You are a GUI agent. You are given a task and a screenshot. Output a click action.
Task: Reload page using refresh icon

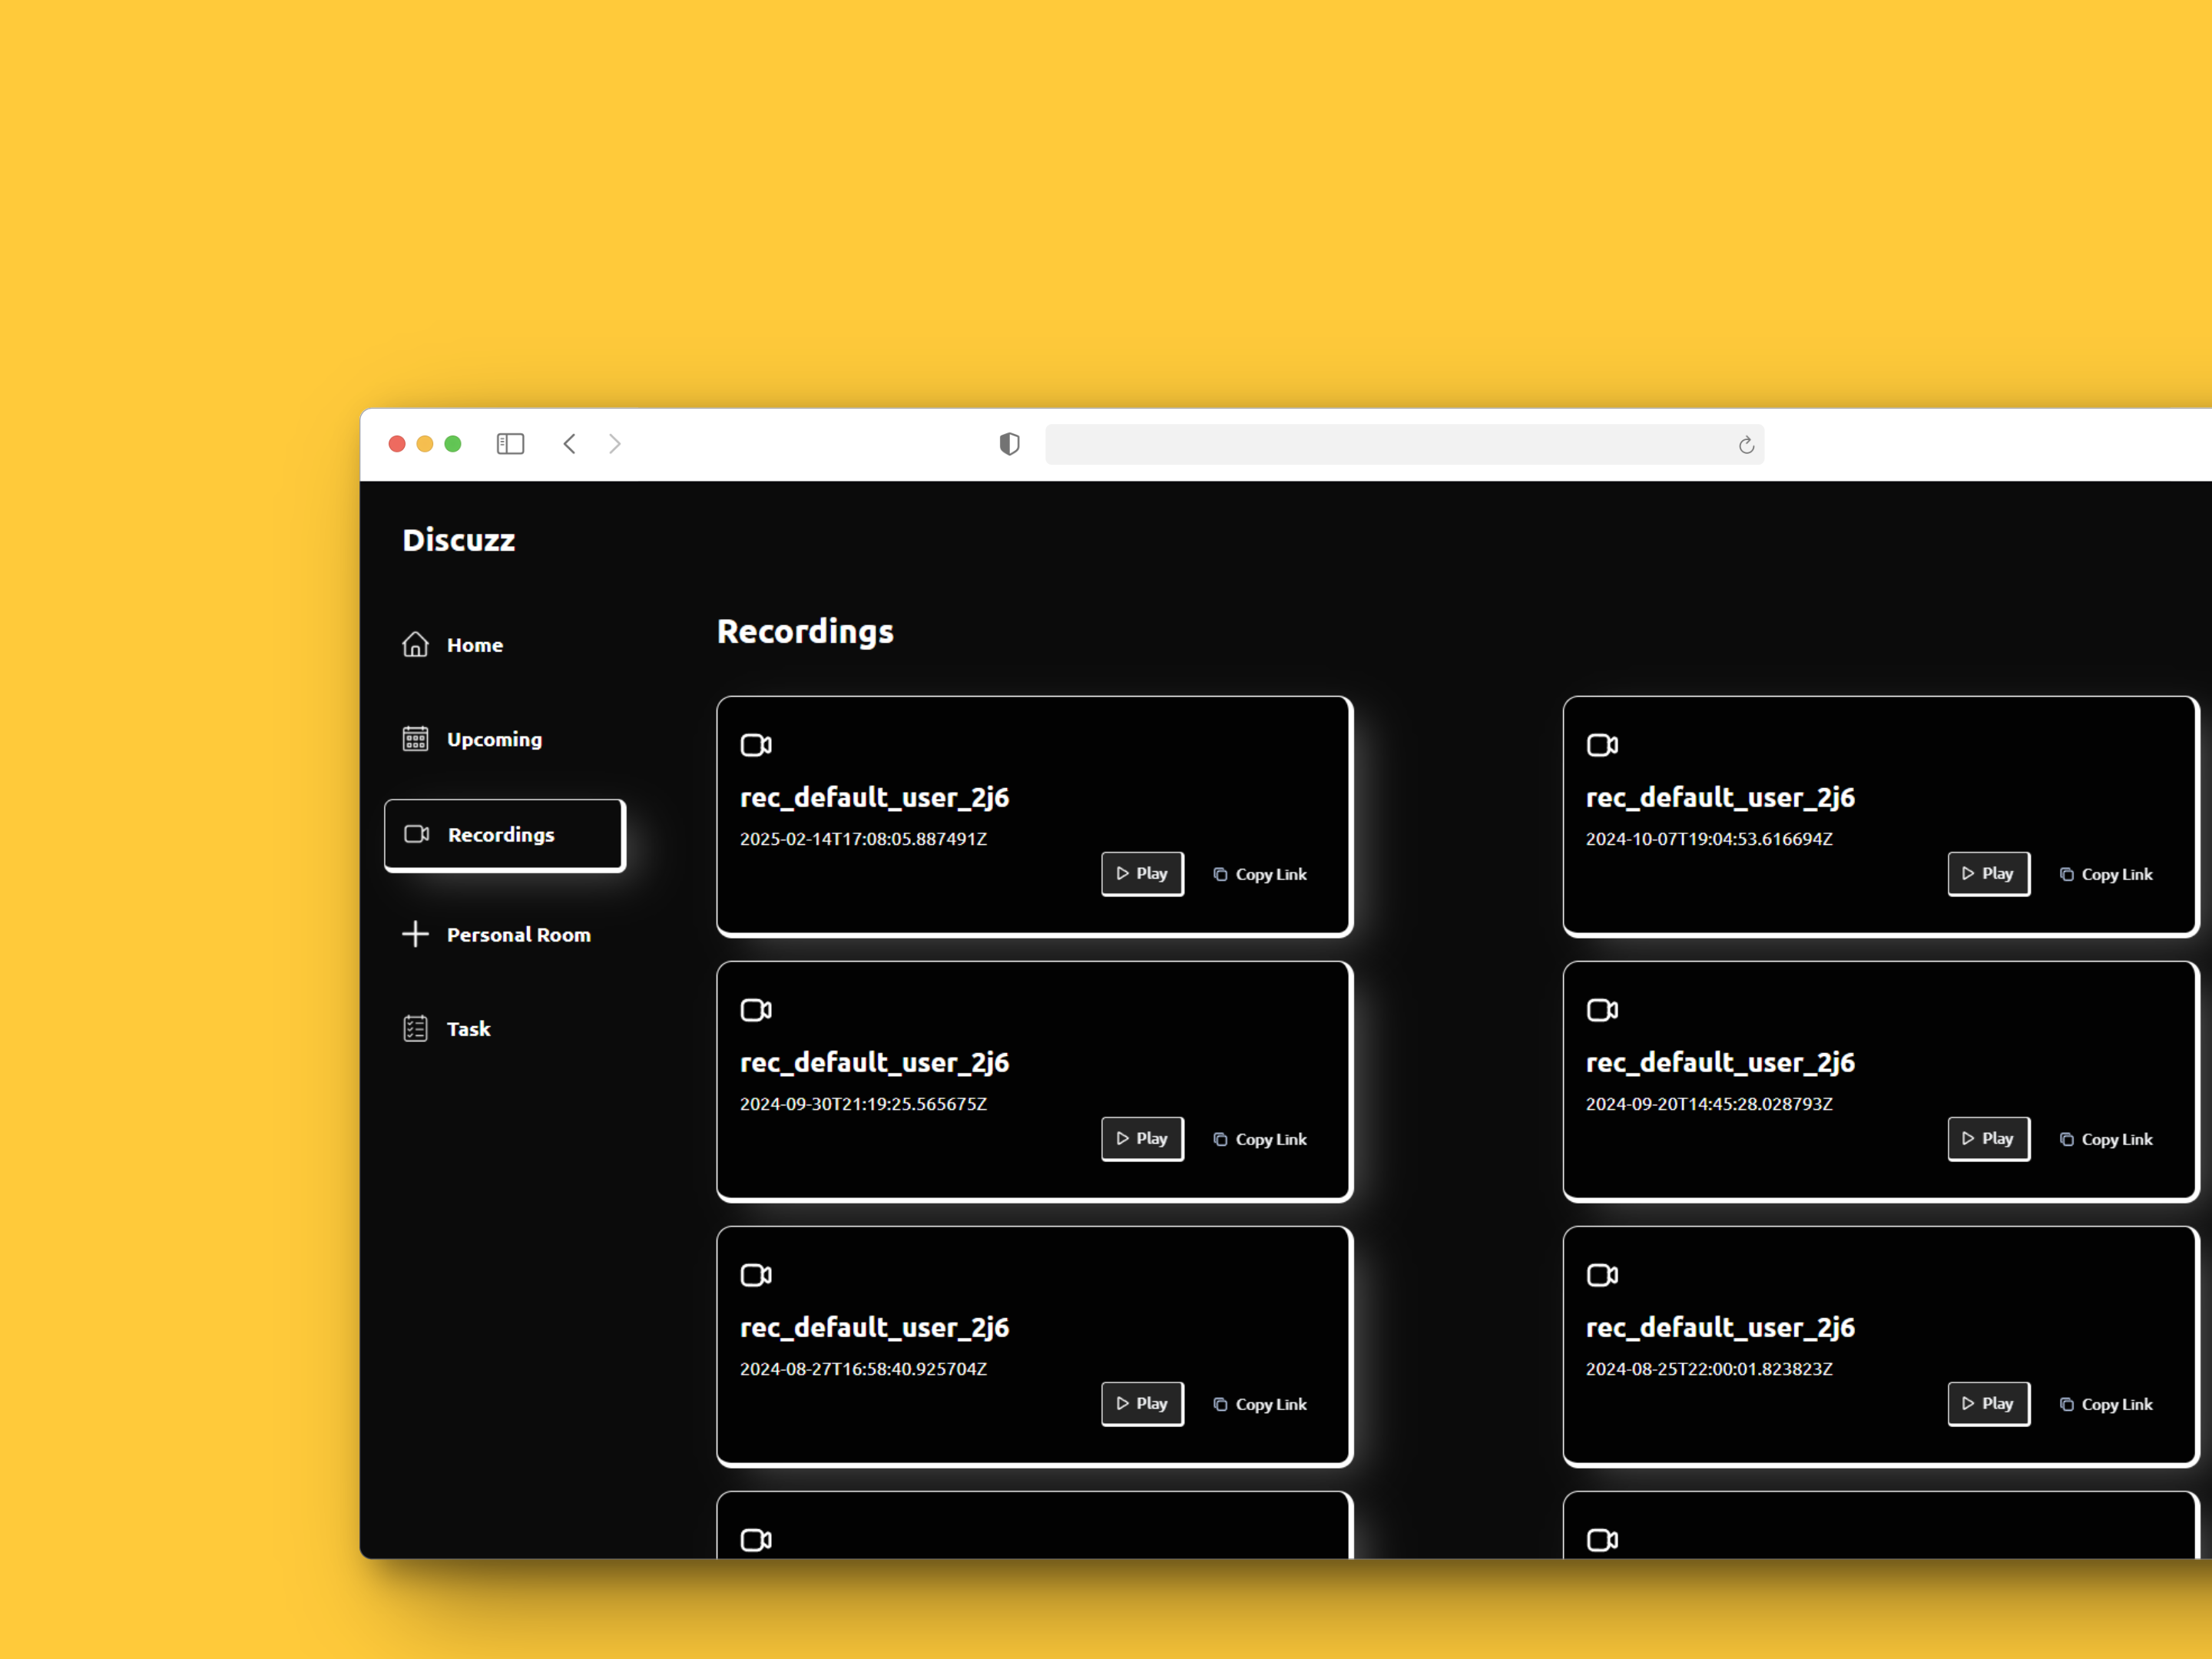click(1746, 445)
